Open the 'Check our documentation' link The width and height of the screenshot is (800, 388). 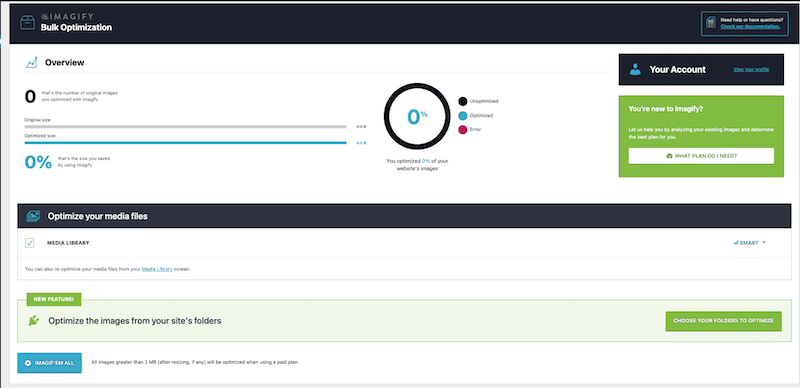[x=750, y=27]
